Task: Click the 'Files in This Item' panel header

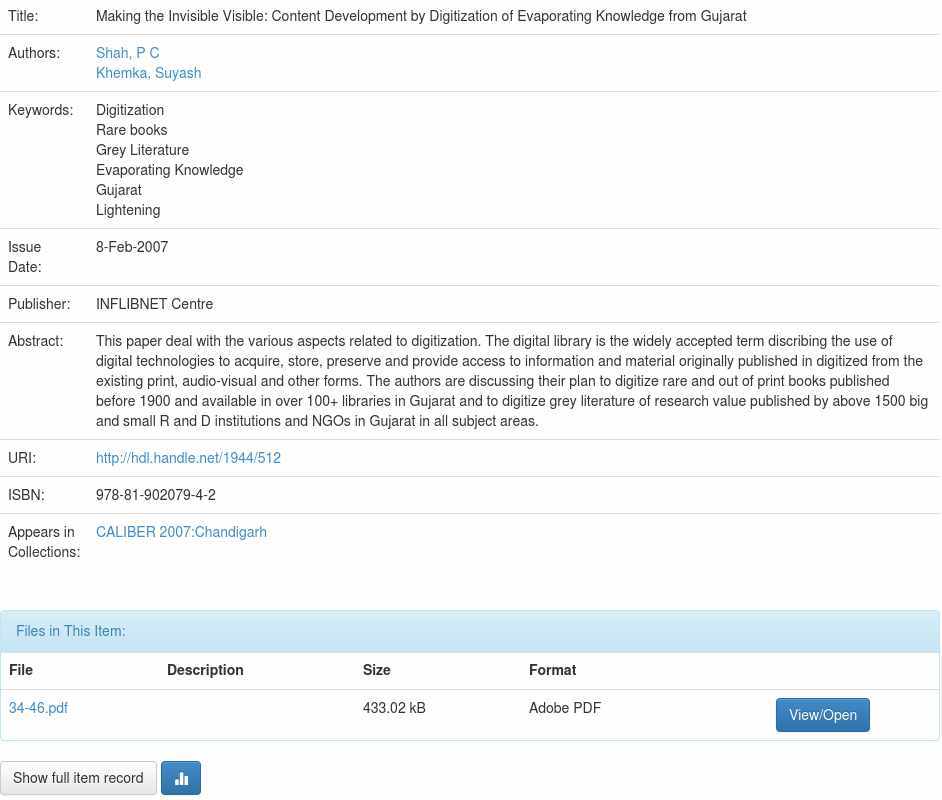Action: [x=71, y=631]
